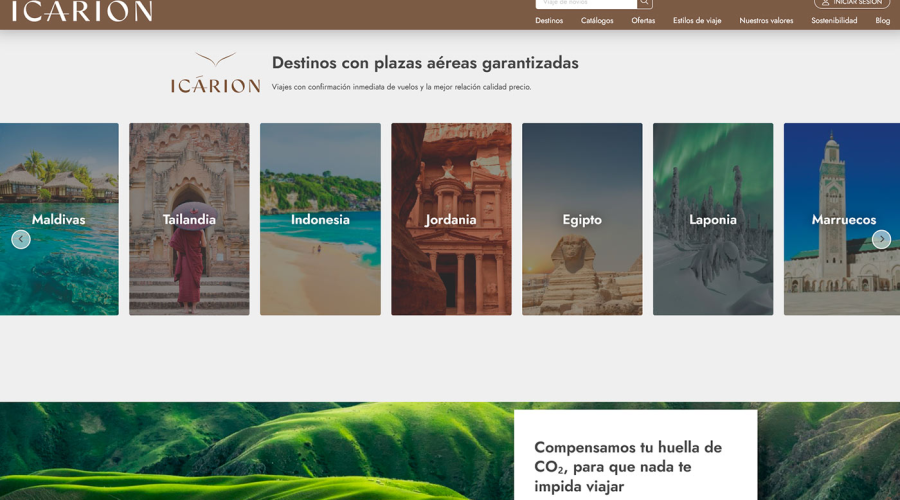This screenshot has width=900, height=500.
Task: Open Estilos de viaje menu
Action: tap(697, 21)
